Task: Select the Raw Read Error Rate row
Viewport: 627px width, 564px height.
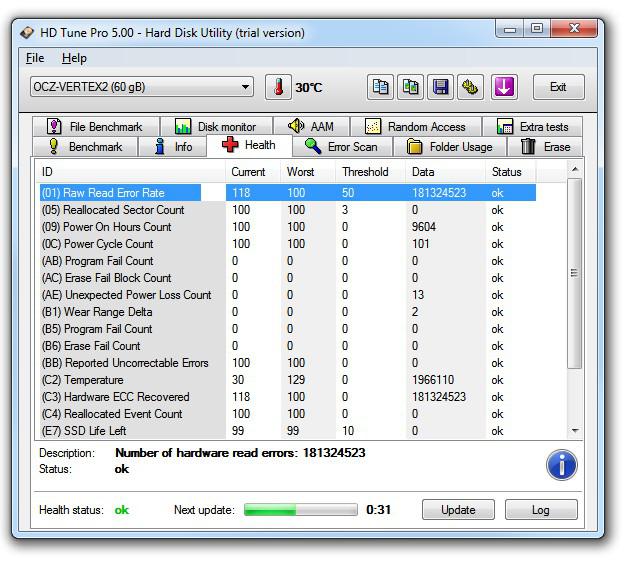Action: 288,193
